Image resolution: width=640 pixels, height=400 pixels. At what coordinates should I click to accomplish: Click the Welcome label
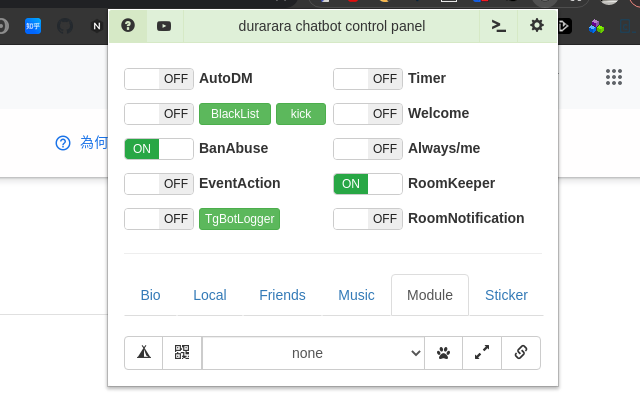coord(439,113)
